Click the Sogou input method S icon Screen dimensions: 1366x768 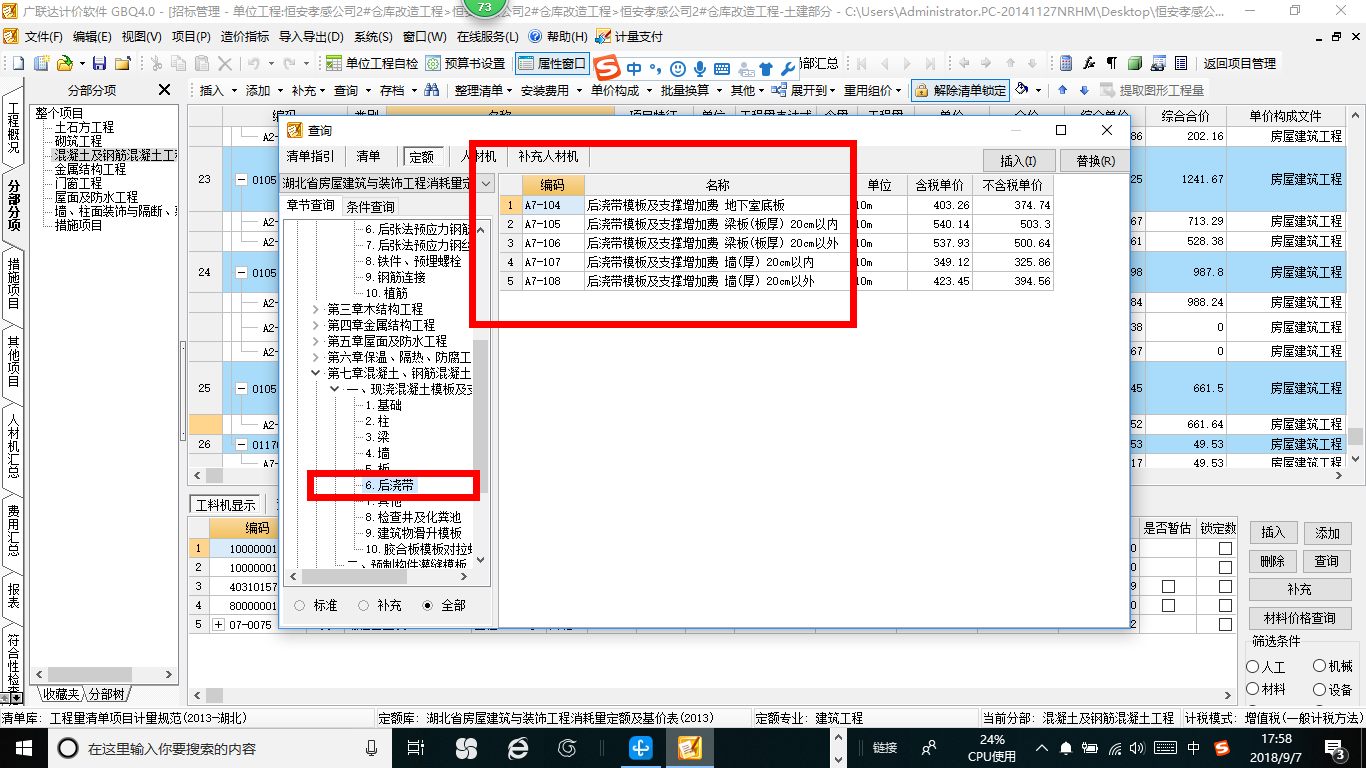(608, 68)
